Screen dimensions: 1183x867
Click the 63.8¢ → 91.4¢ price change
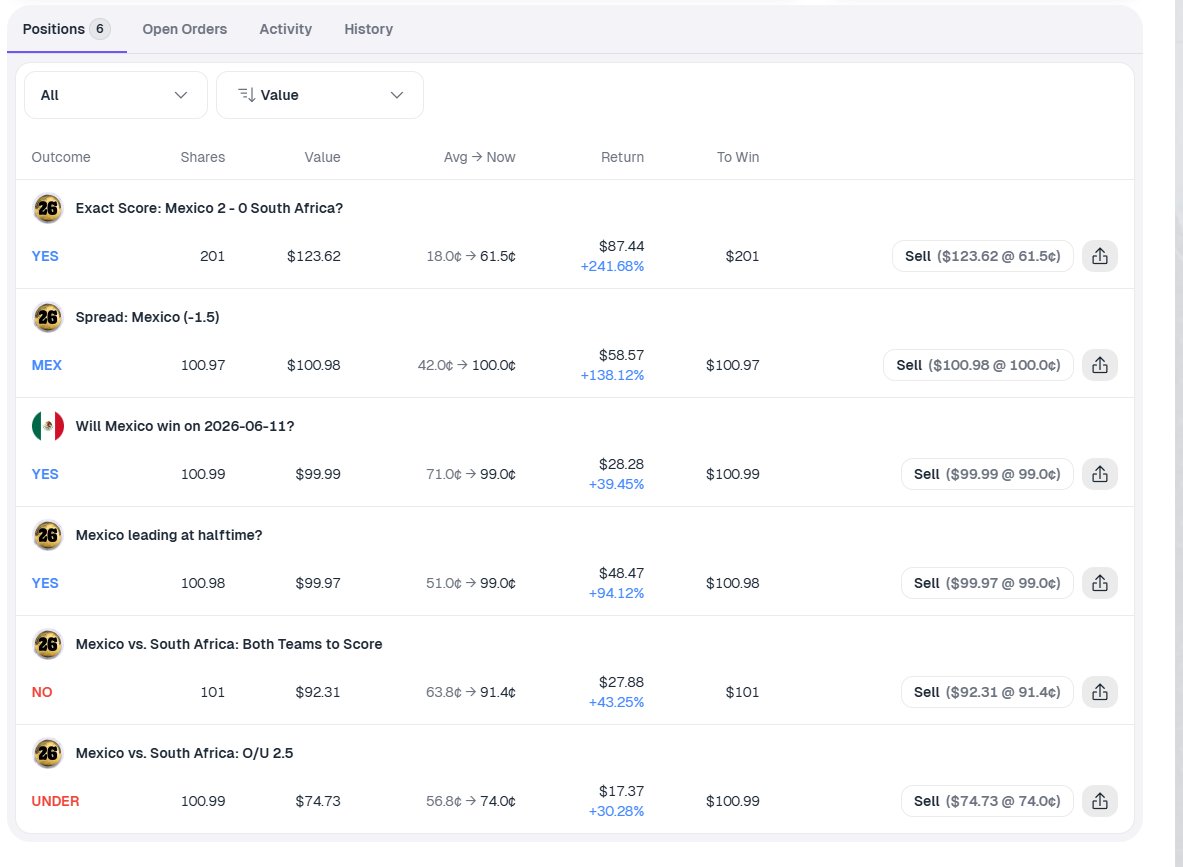tap(471, 692)
